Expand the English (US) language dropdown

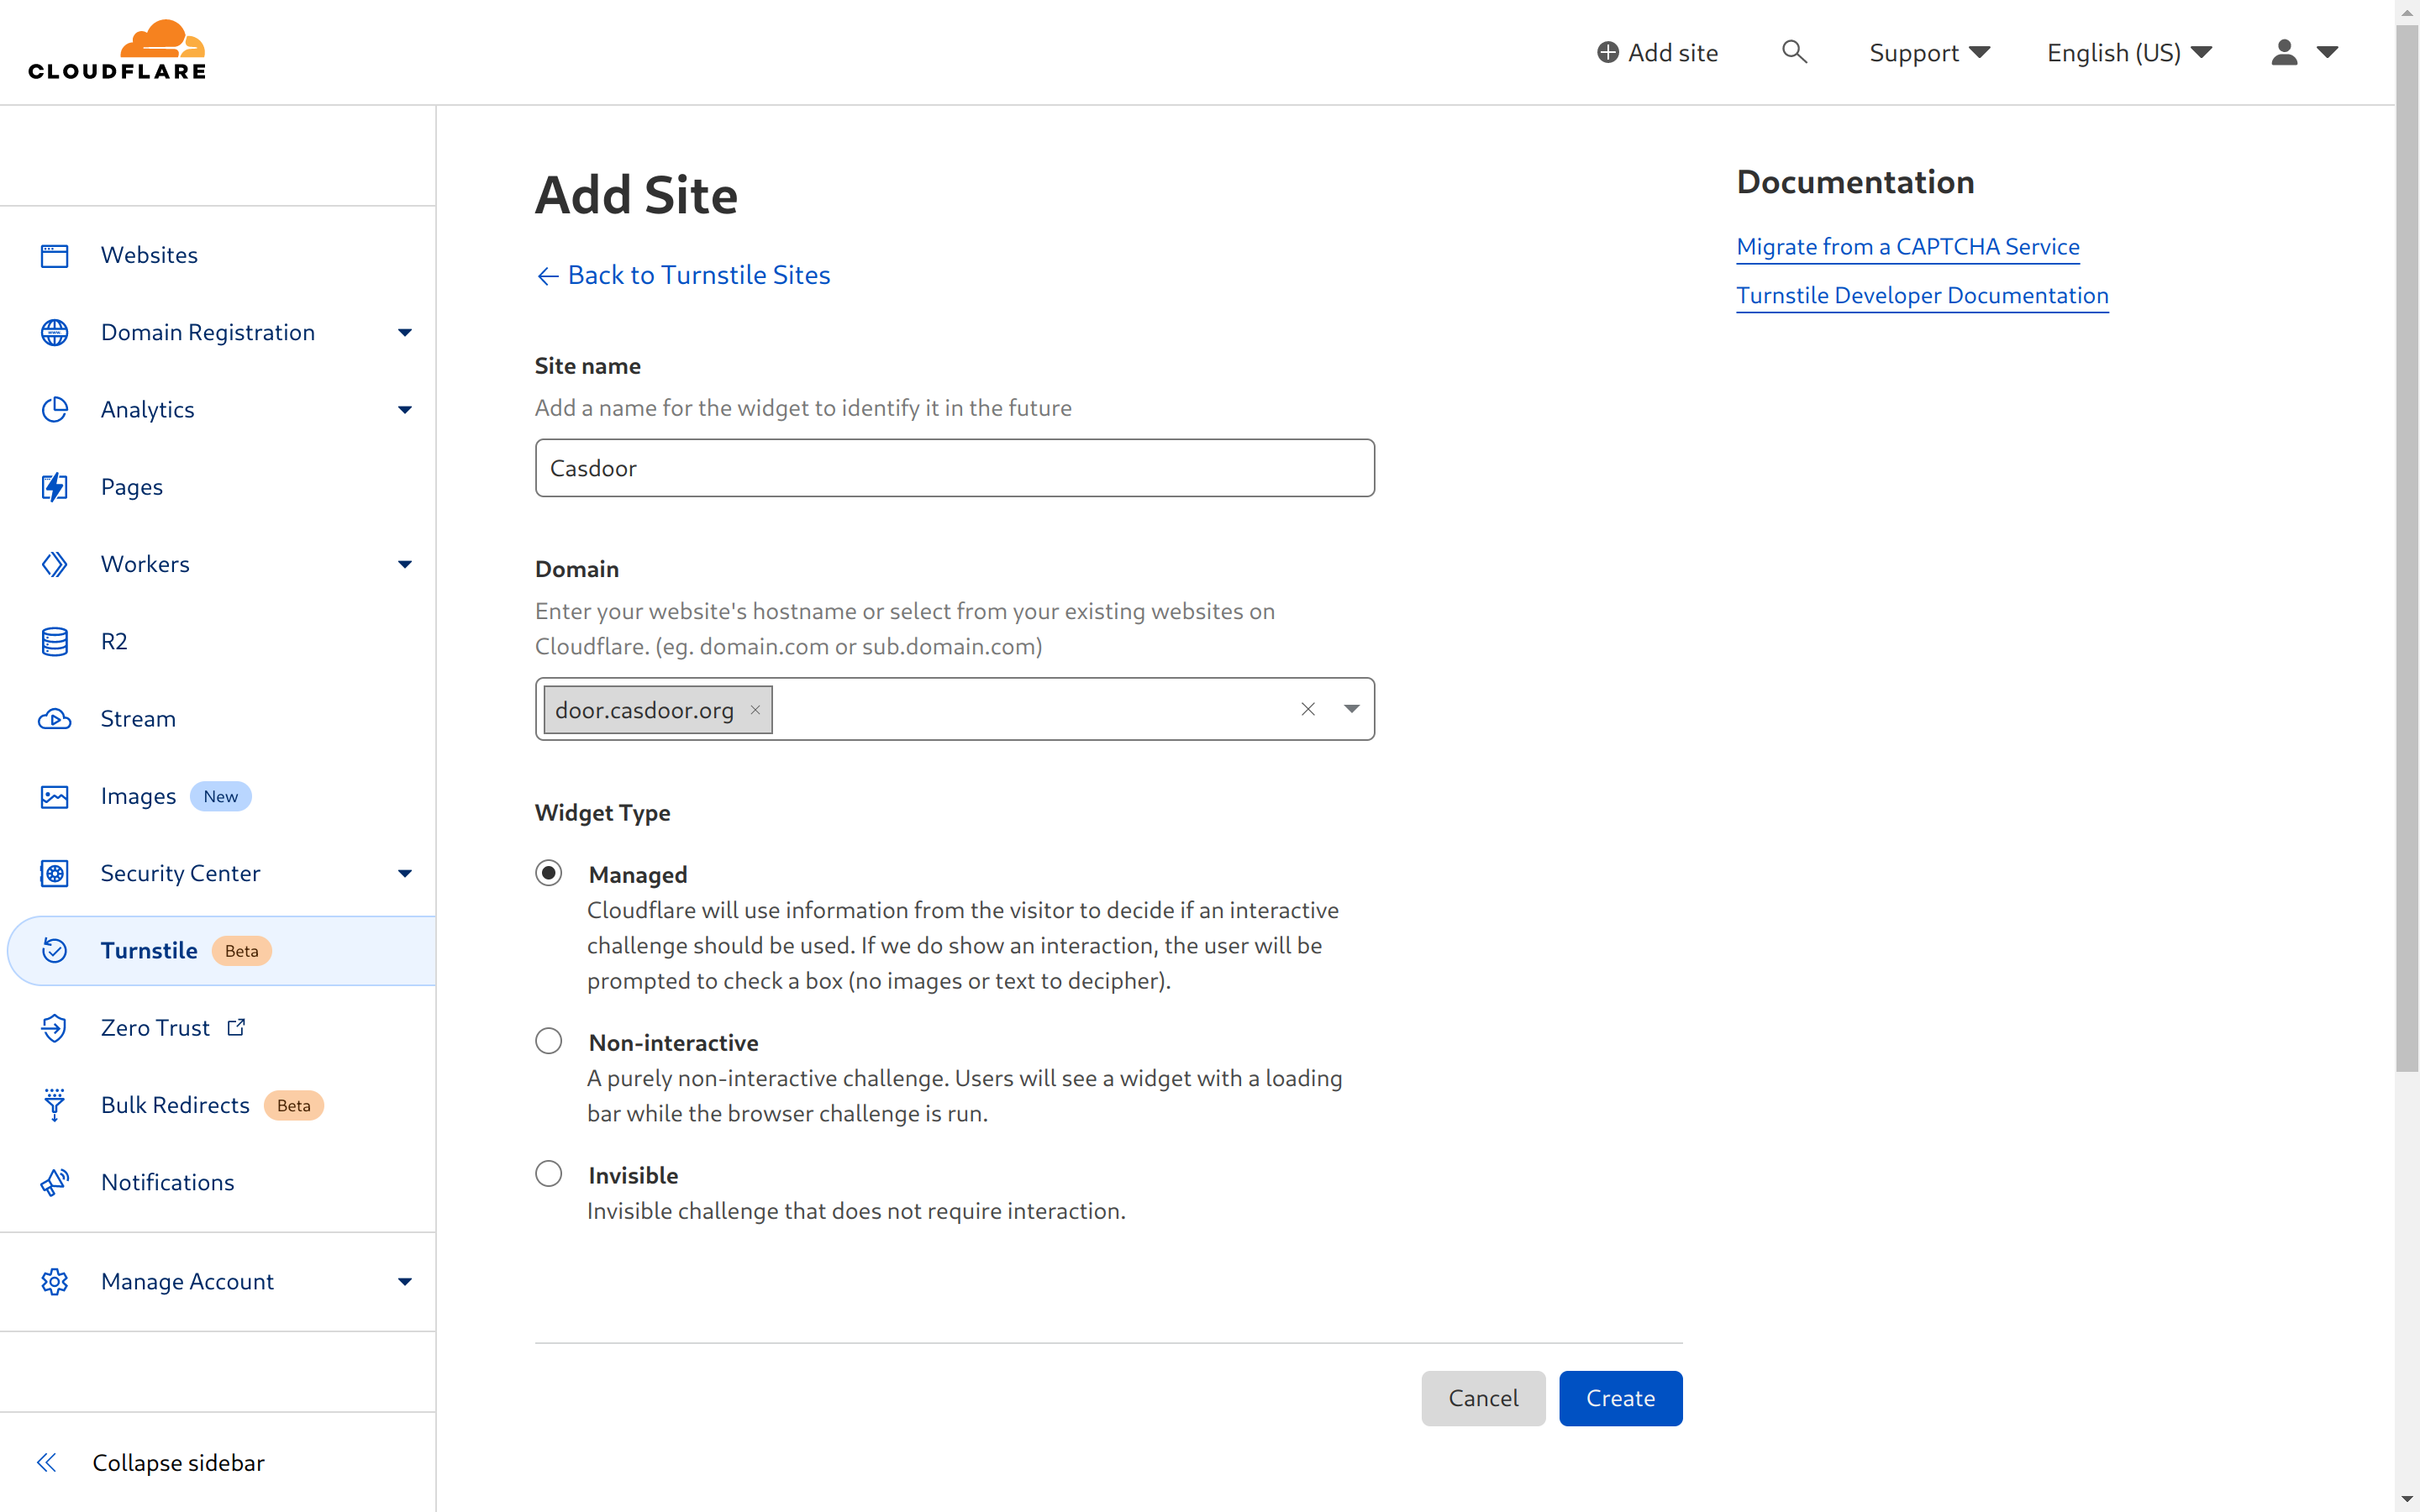2128,52
